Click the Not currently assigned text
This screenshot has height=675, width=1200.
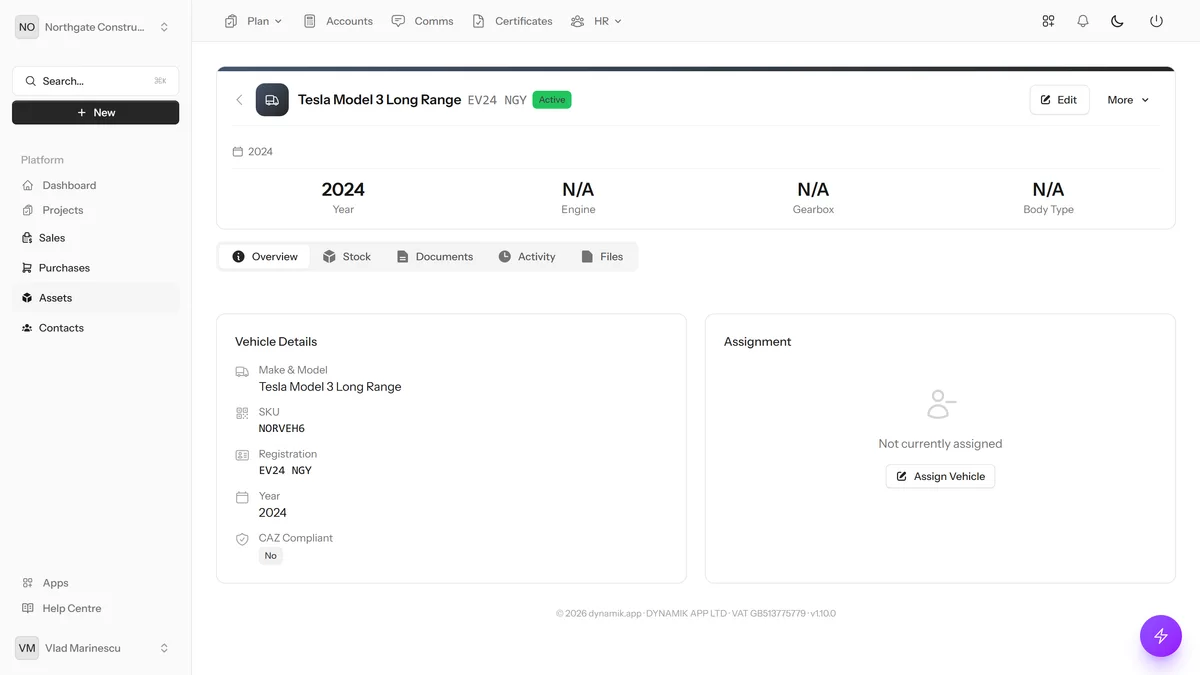940,444
